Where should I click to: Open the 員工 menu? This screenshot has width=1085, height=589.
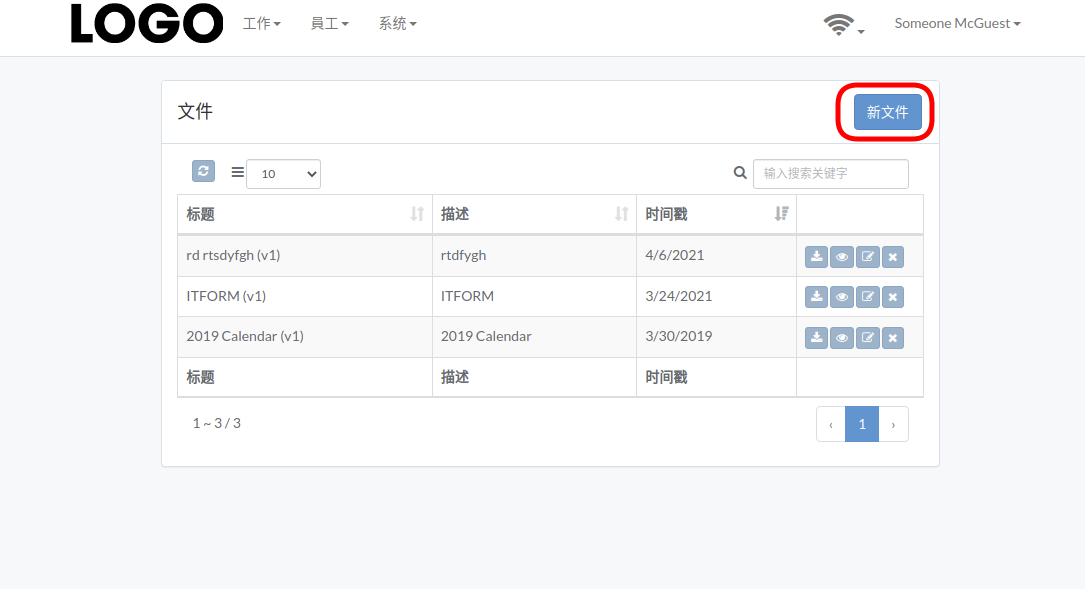tap(329, 24)
